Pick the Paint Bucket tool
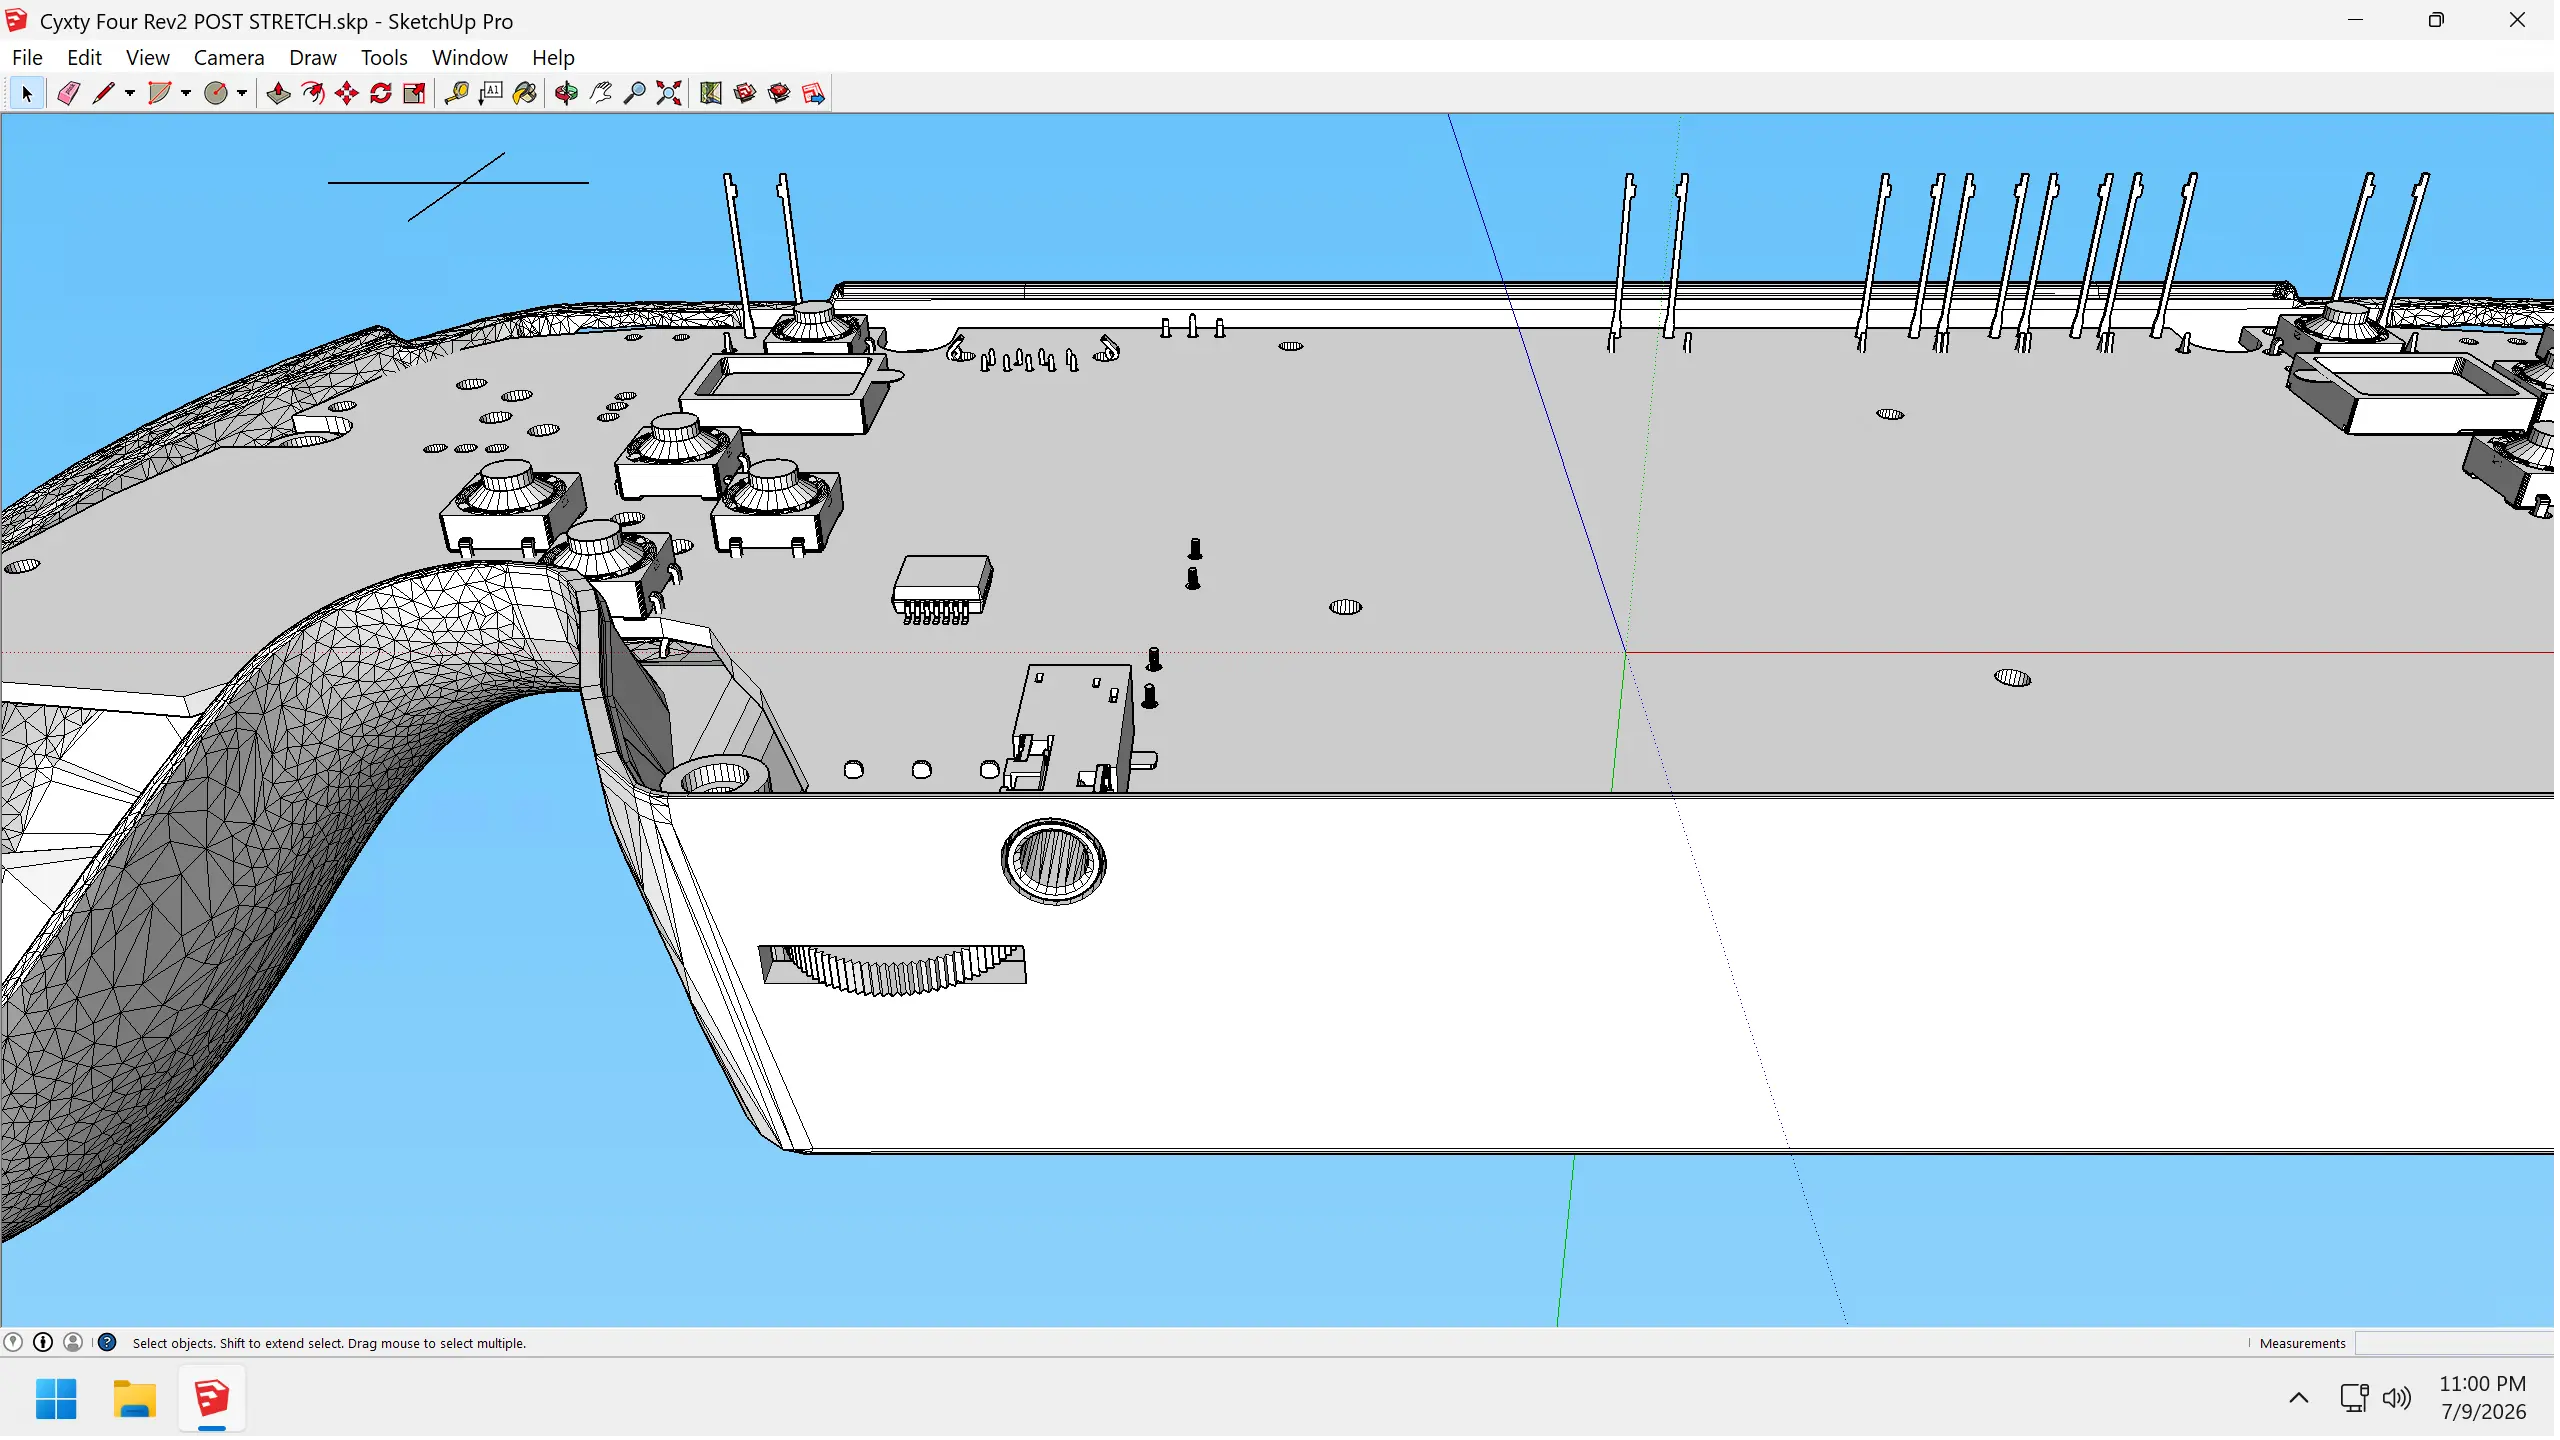 pos(525,93)
